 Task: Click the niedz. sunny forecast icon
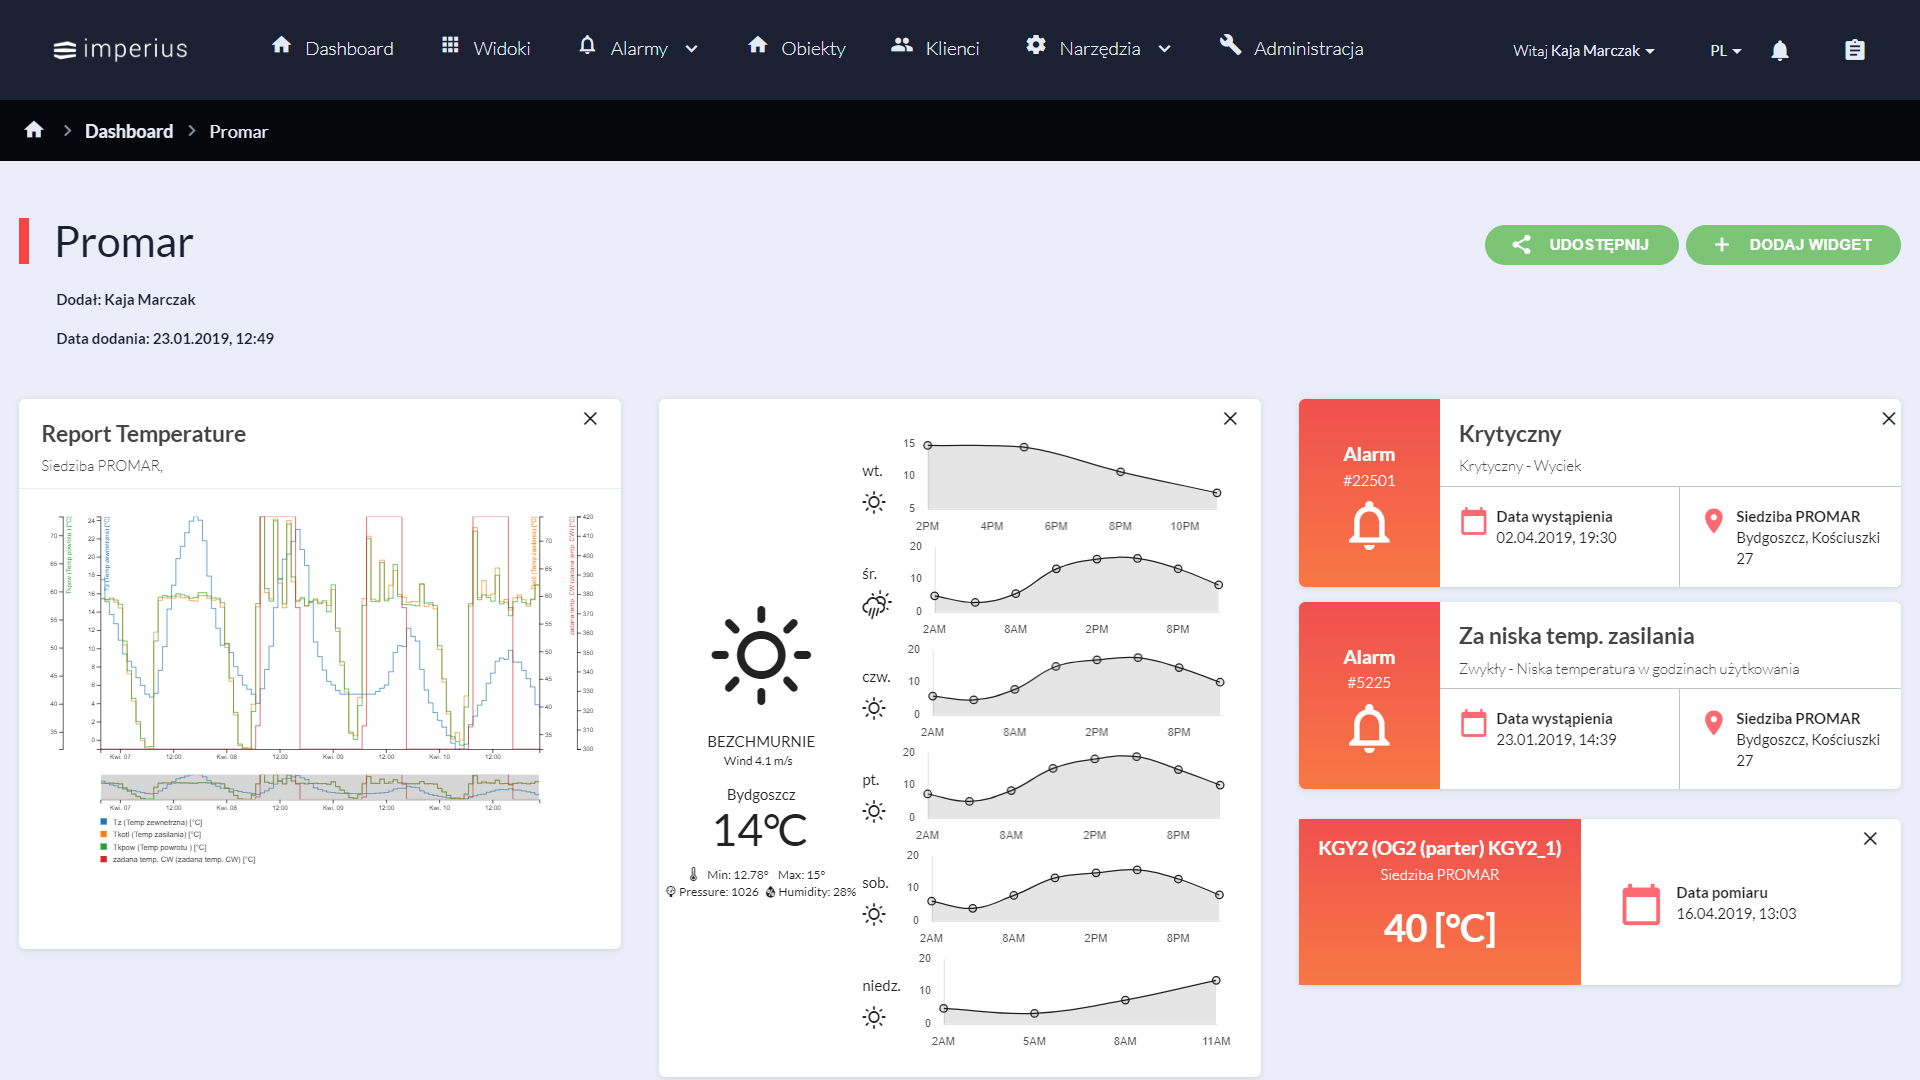pos(874,1017)
